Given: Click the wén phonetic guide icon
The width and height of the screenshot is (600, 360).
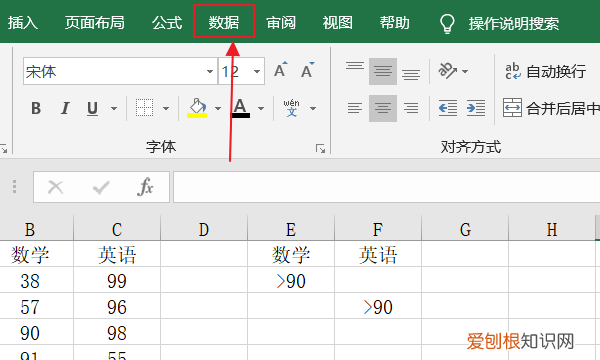Looking at the screenshot, I should (292, 108).
